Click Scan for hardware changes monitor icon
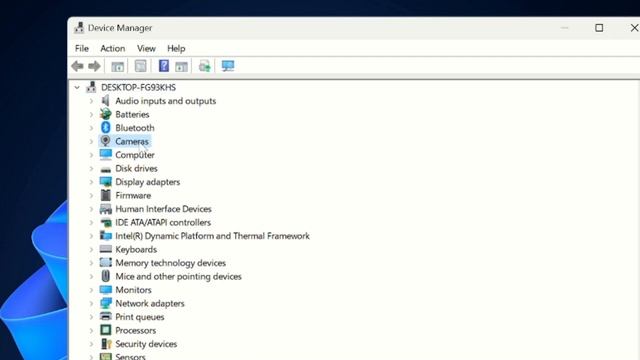This screenshot has width=640, height=360. tap(228, 66)
